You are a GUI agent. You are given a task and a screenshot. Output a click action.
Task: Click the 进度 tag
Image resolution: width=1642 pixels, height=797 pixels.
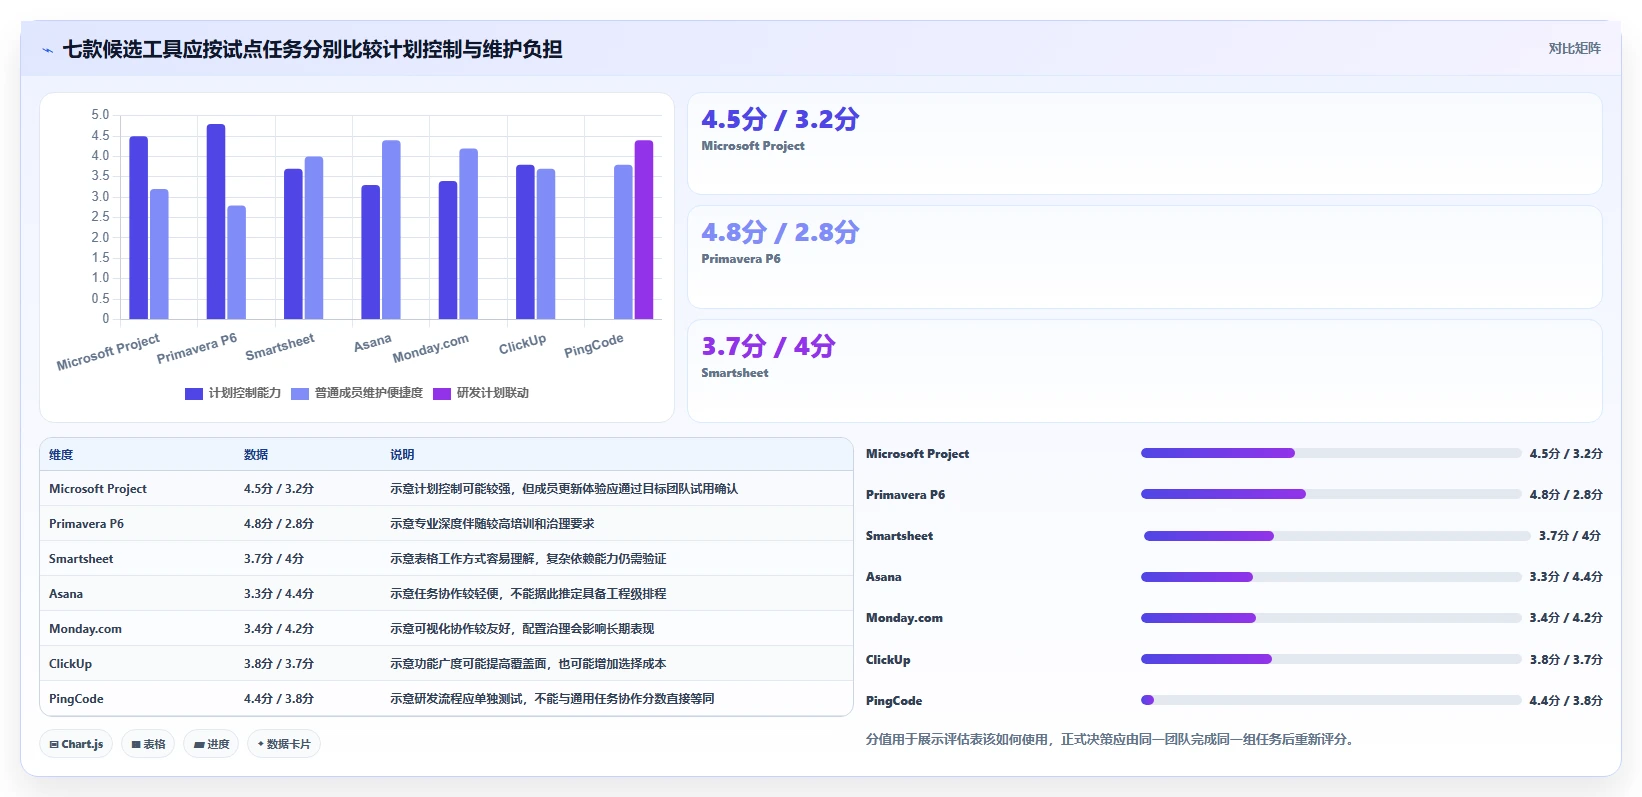[x=211, y=744]
